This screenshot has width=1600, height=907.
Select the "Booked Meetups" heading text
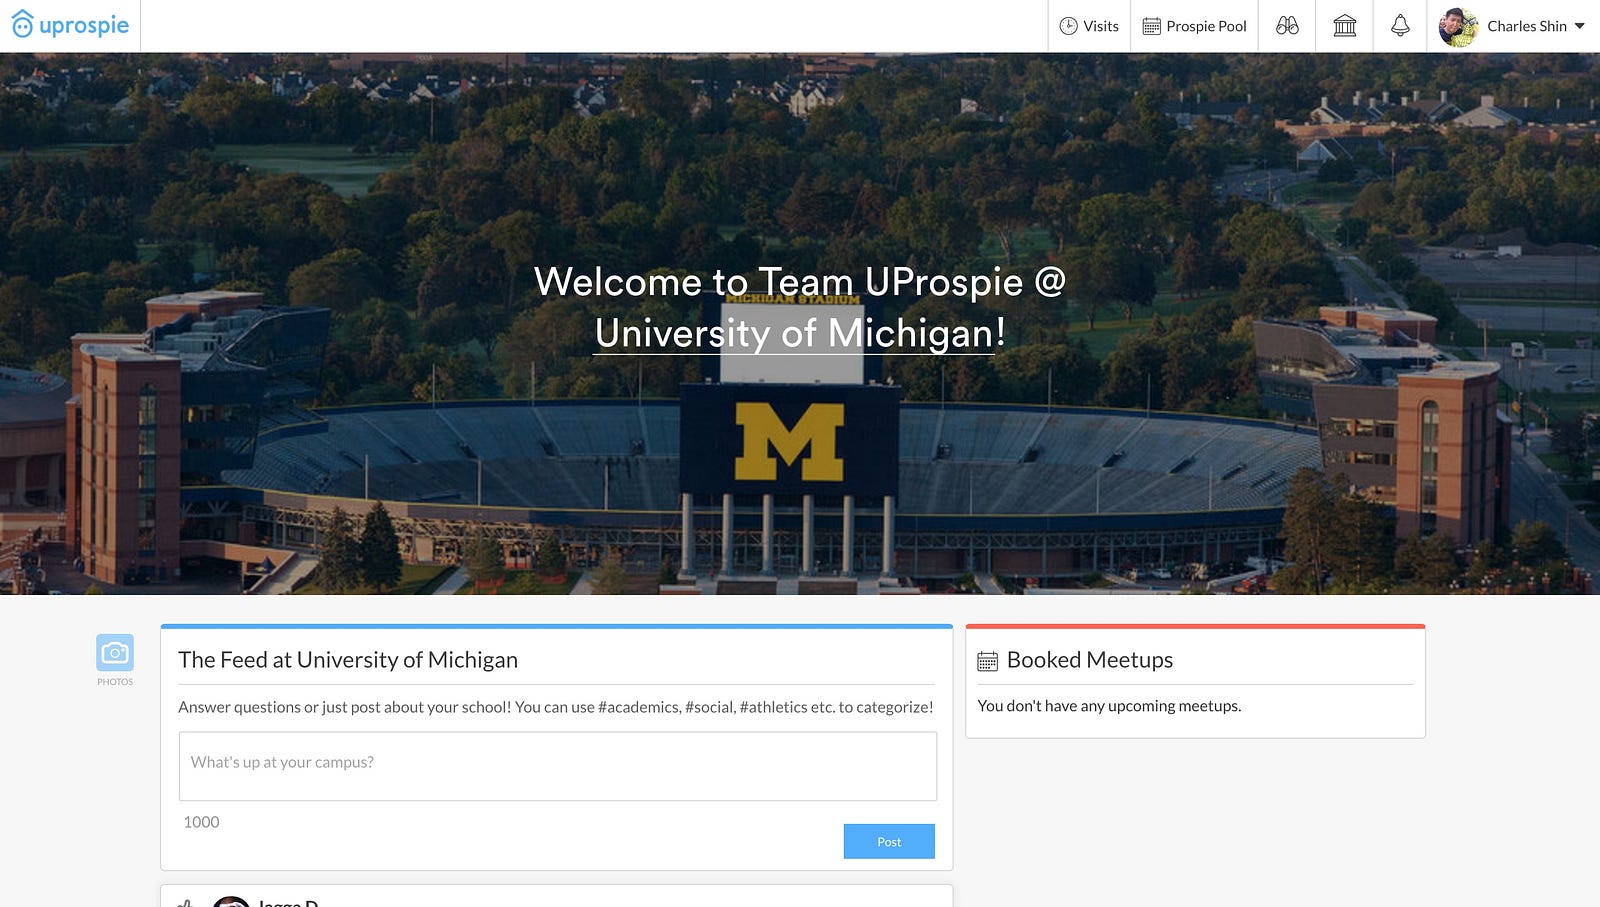[x=1090, y=660]
